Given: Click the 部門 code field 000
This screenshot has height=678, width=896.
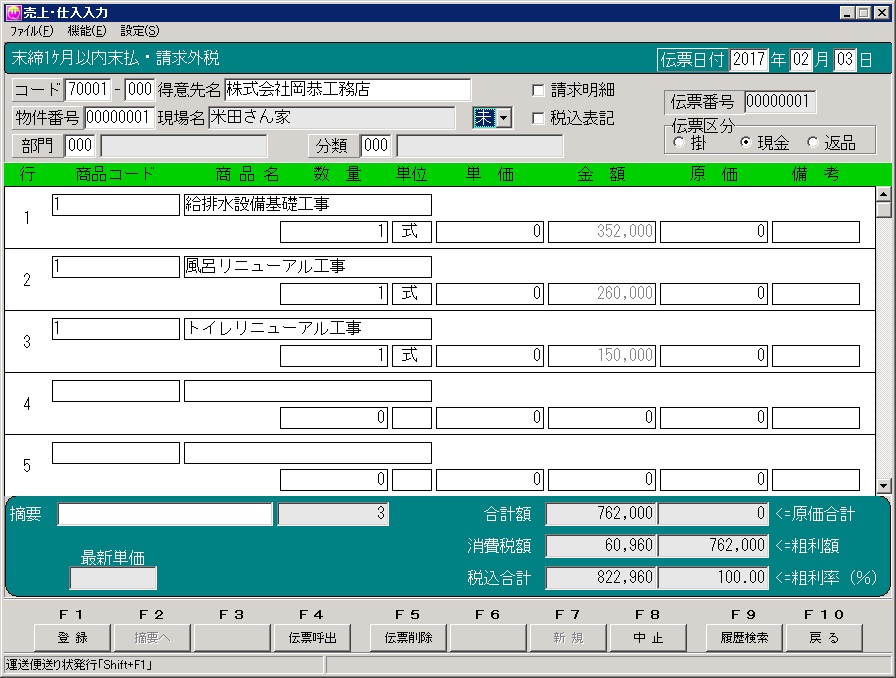Looking at the screenshot, I should (x=80, y=146).
